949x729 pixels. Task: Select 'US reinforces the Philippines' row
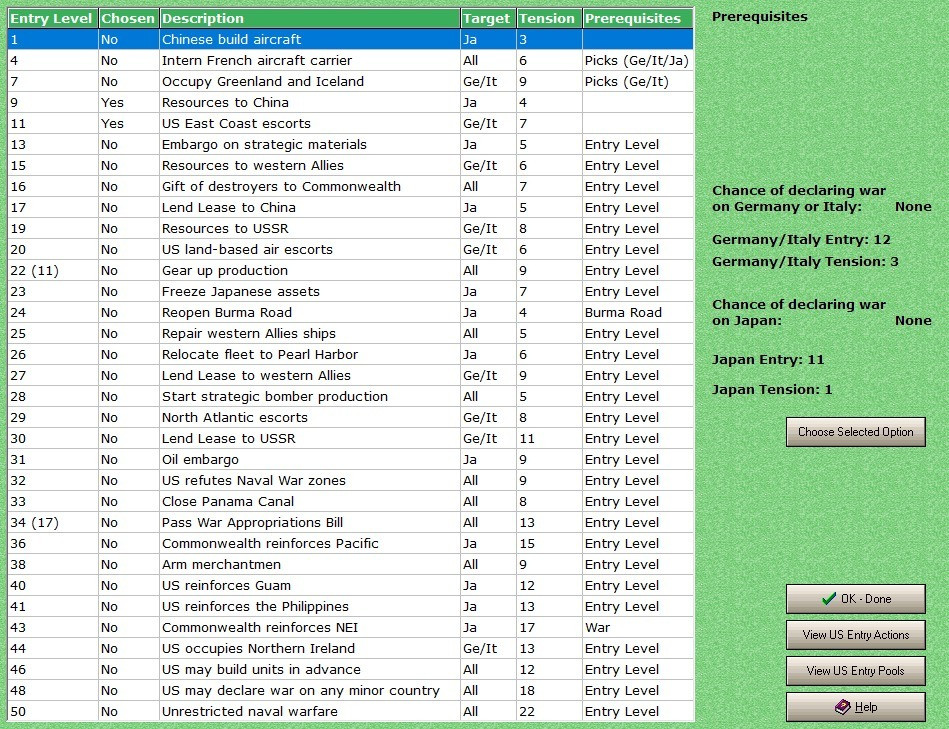(350, 606)
